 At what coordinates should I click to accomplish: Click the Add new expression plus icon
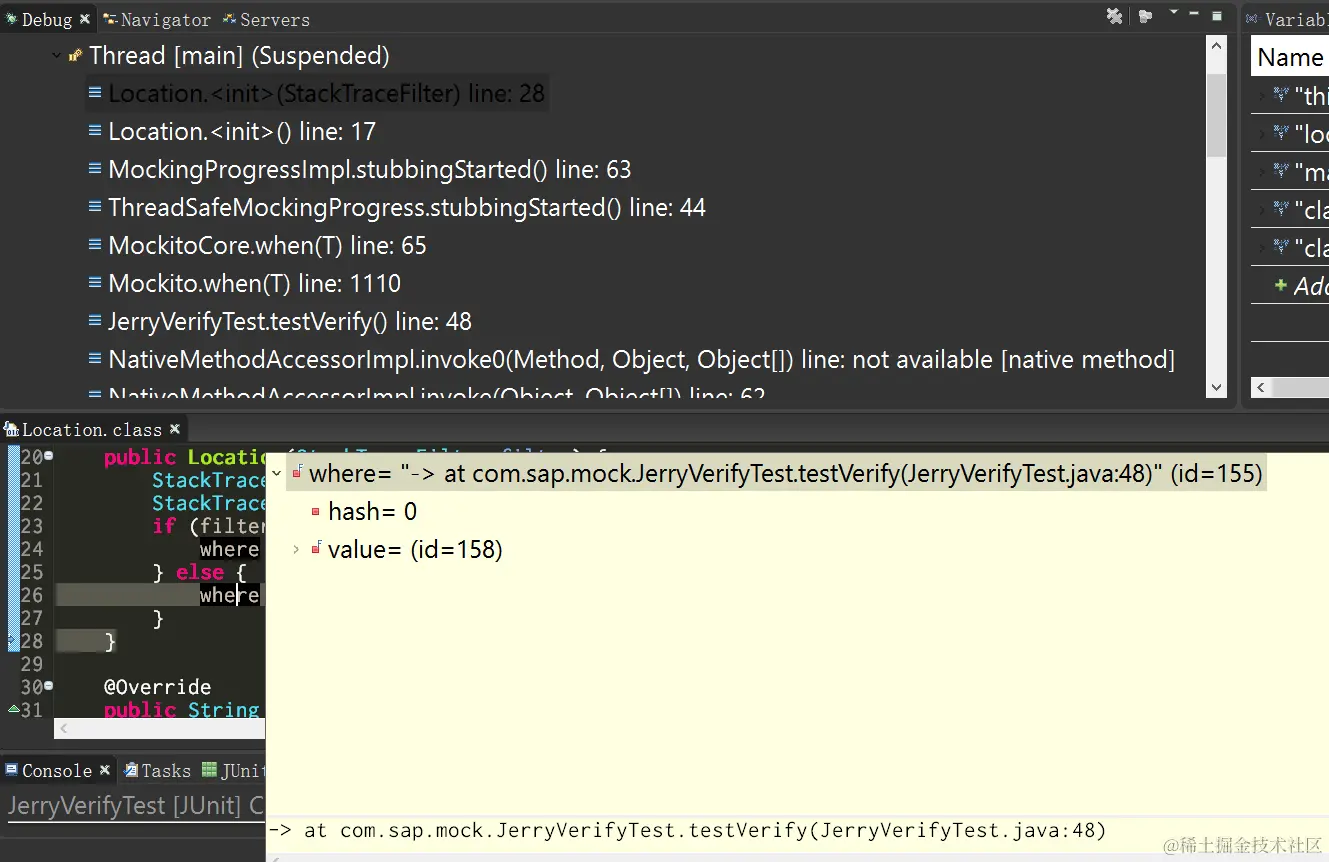pyautogui.click(x=1281, y=286)
